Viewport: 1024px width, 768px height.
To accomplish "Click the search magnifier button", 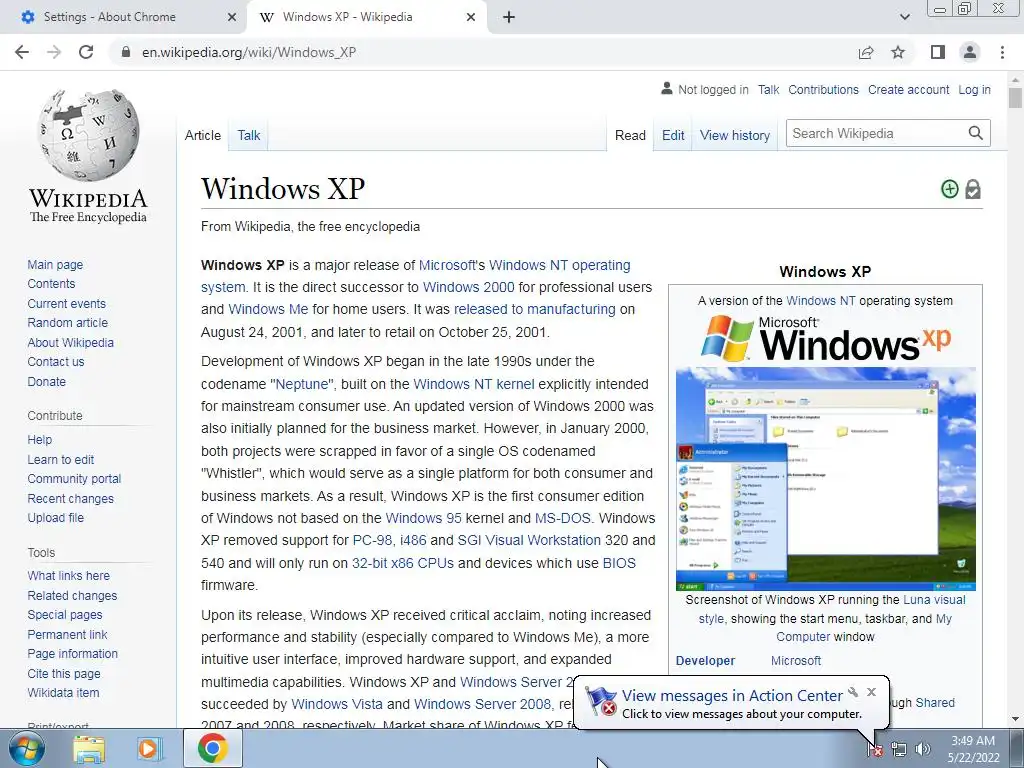I will (976, 133).
